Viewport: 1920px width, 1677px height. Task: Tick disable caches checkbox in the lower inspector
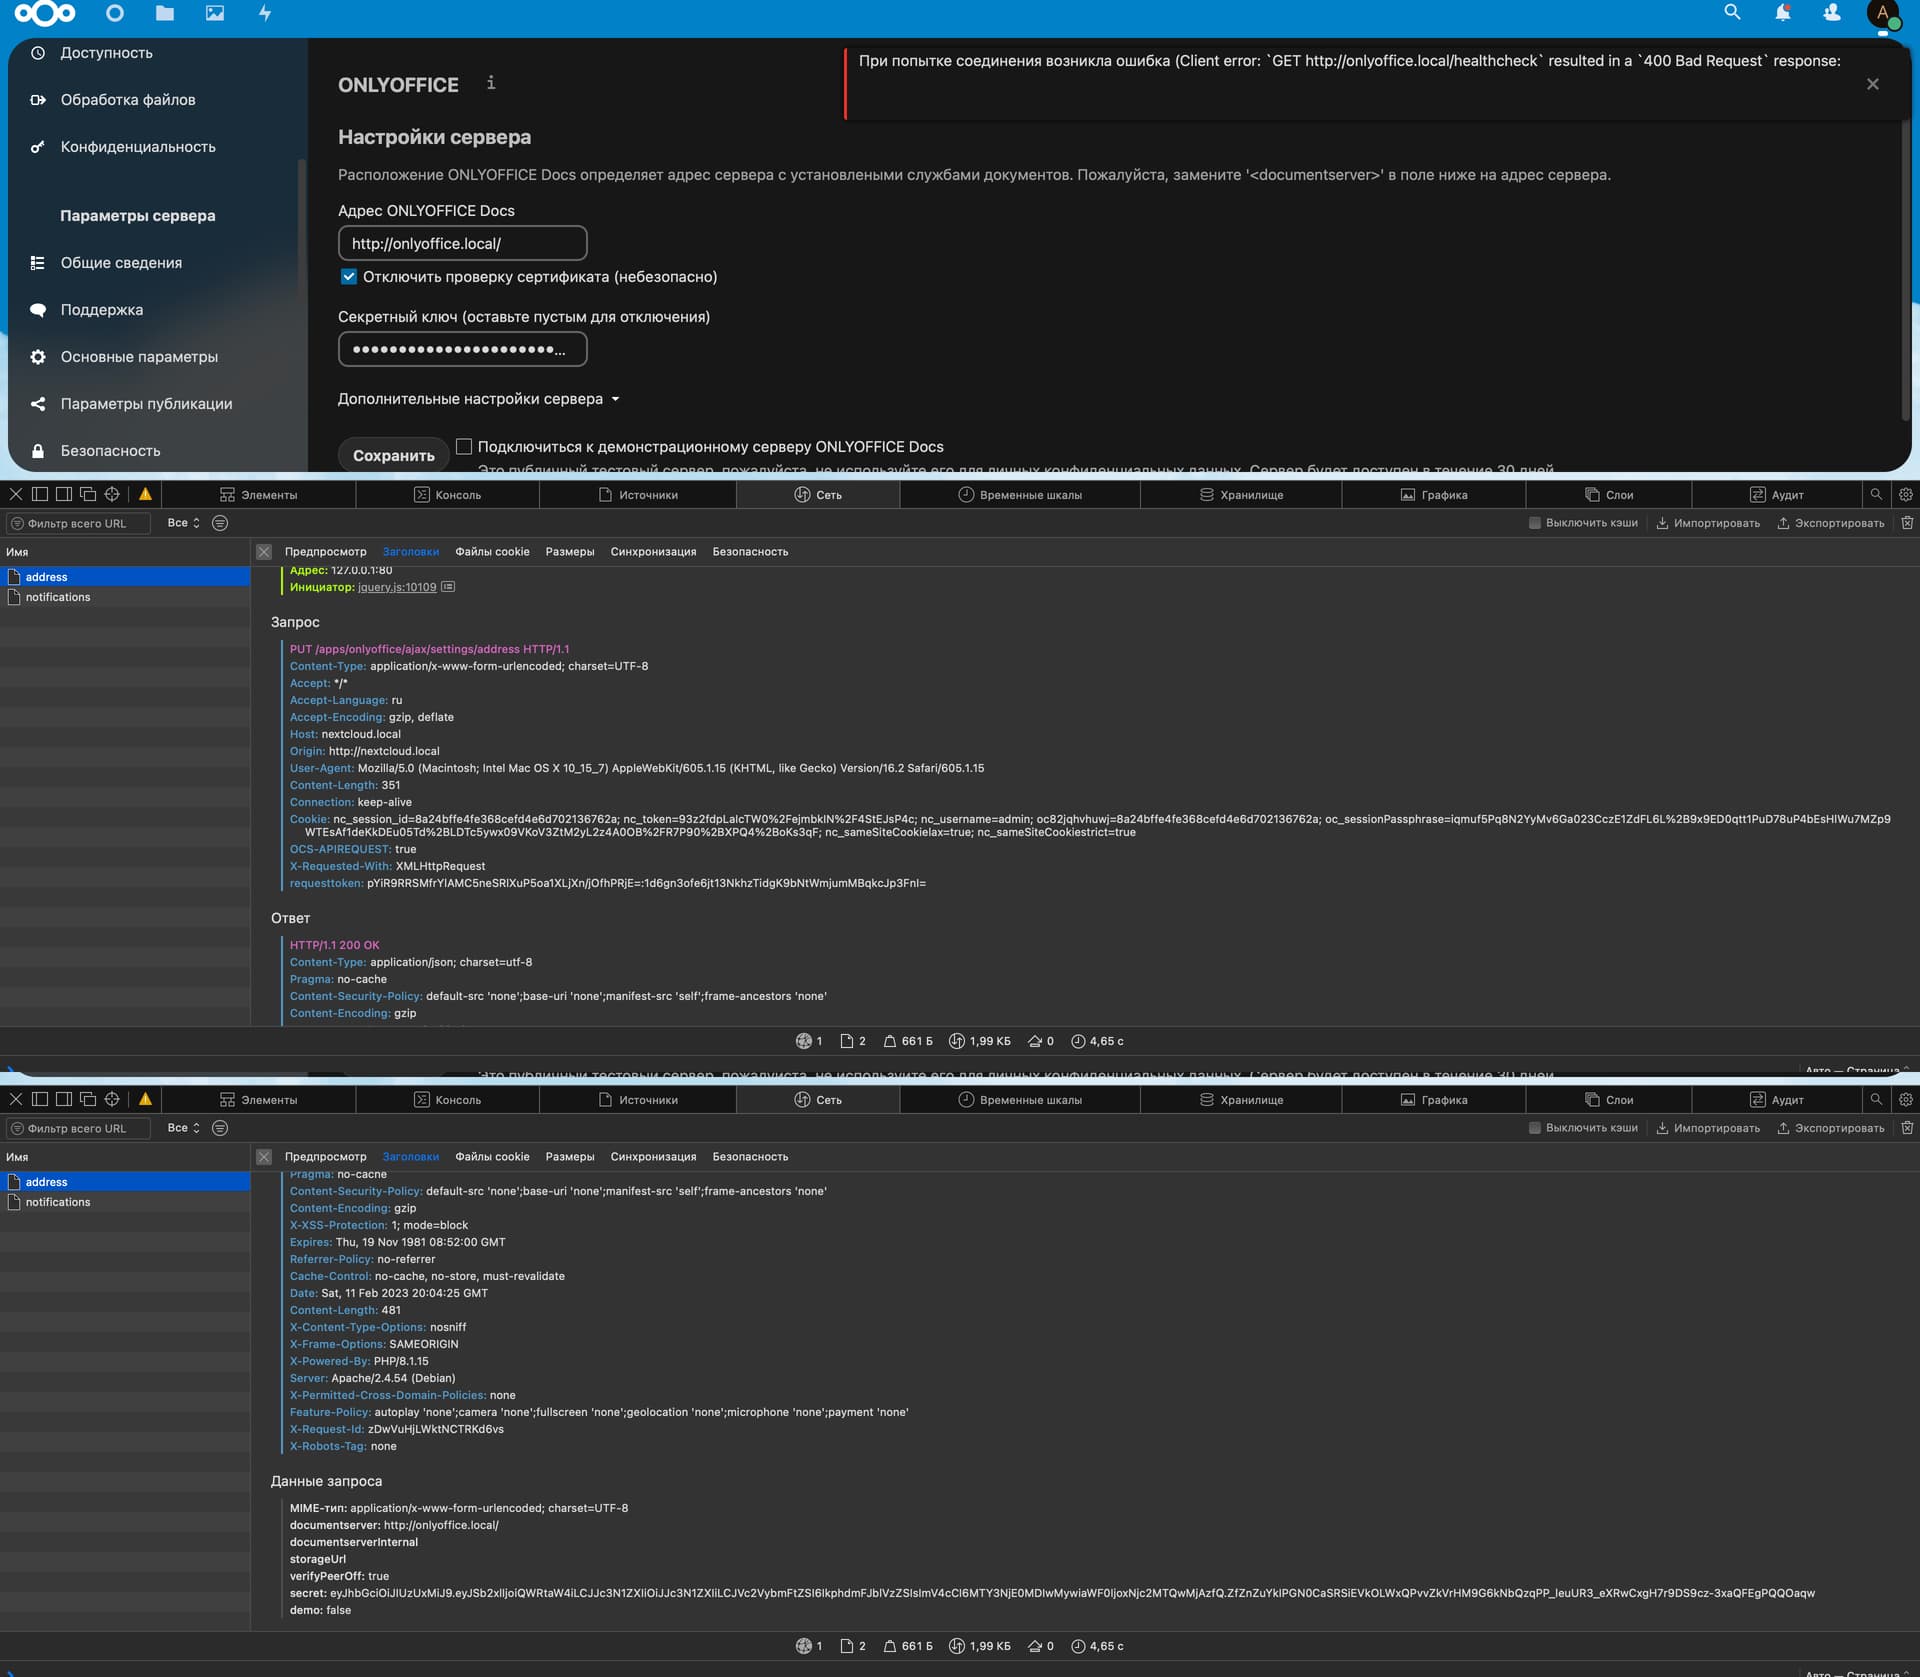coord(1535,1128)
